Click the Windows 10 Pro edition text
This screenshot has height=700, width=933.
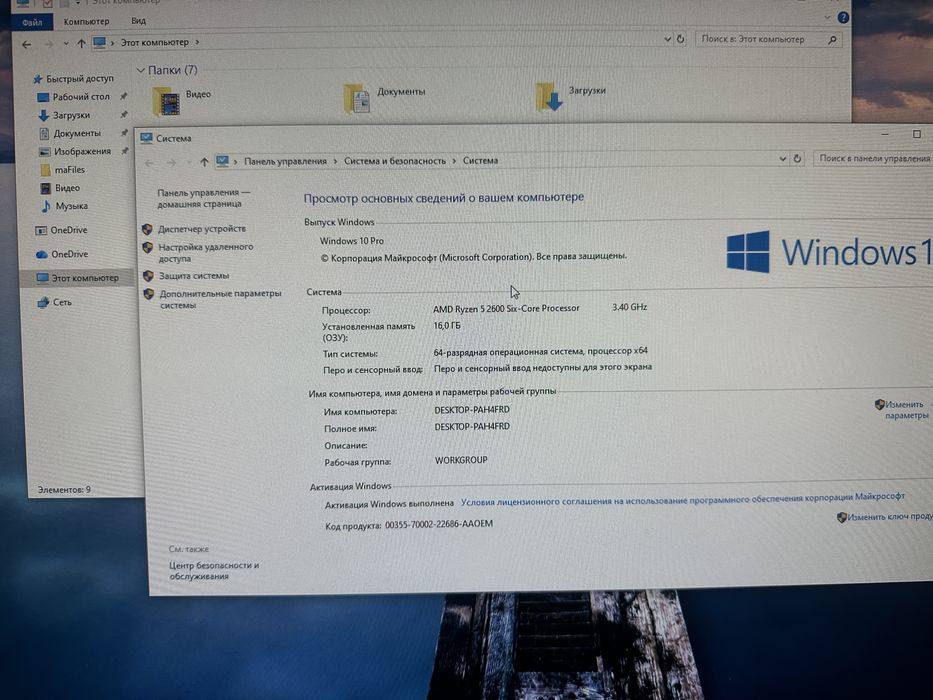point(352,241)
